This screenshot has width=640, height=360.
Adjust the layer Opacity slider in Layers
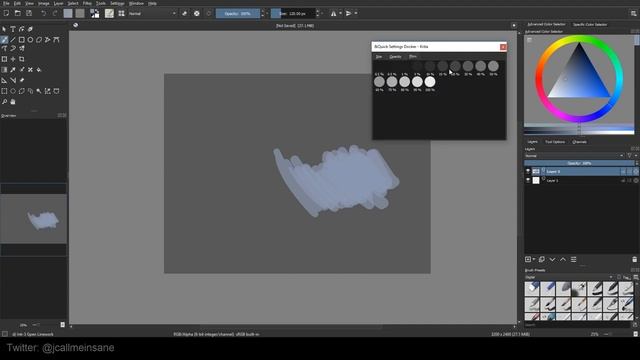(x=579, y=163)
